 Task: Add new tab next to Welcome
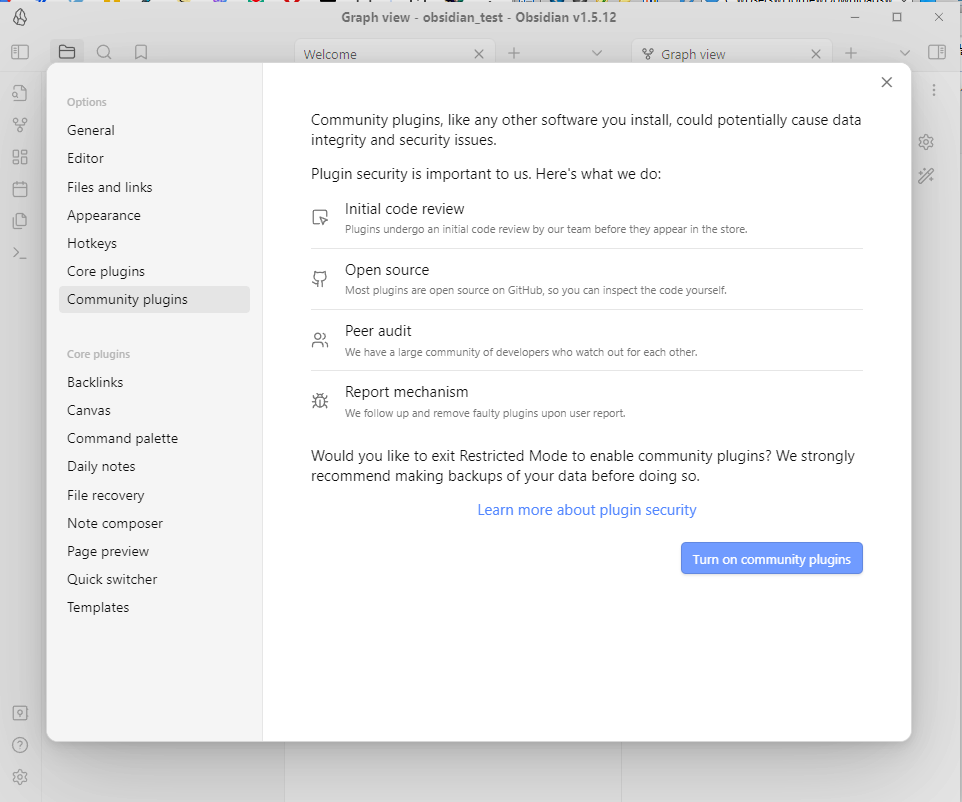click(x=514, y=53)
